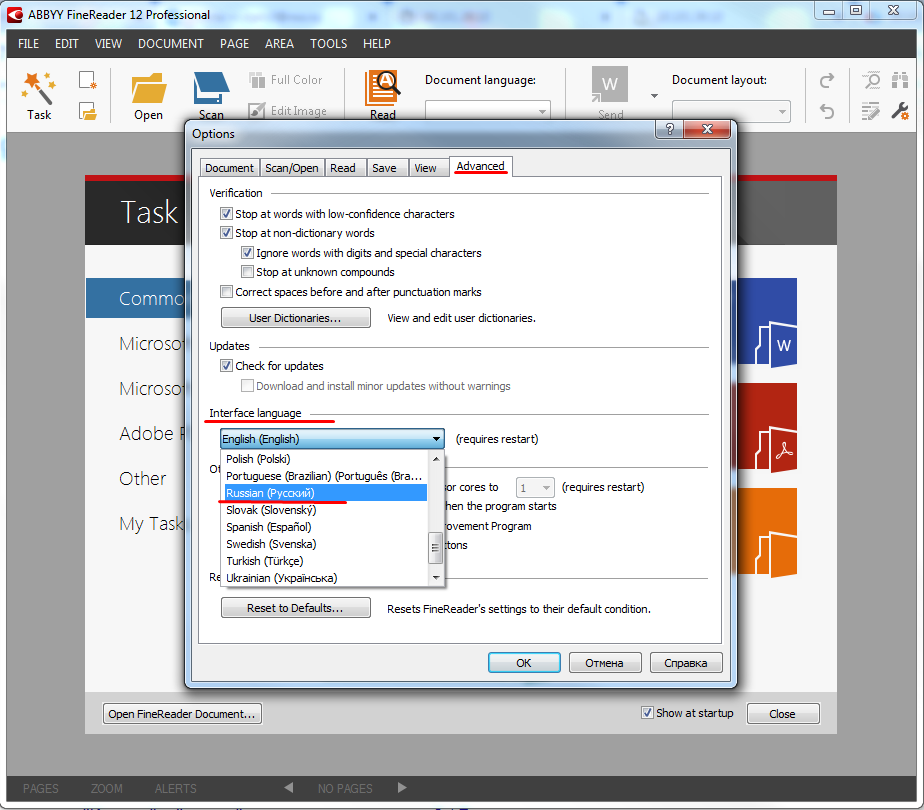Click the undo arrow icon
Image resolution: width=924 pixels, height=810 pixels.
point(826,111)
